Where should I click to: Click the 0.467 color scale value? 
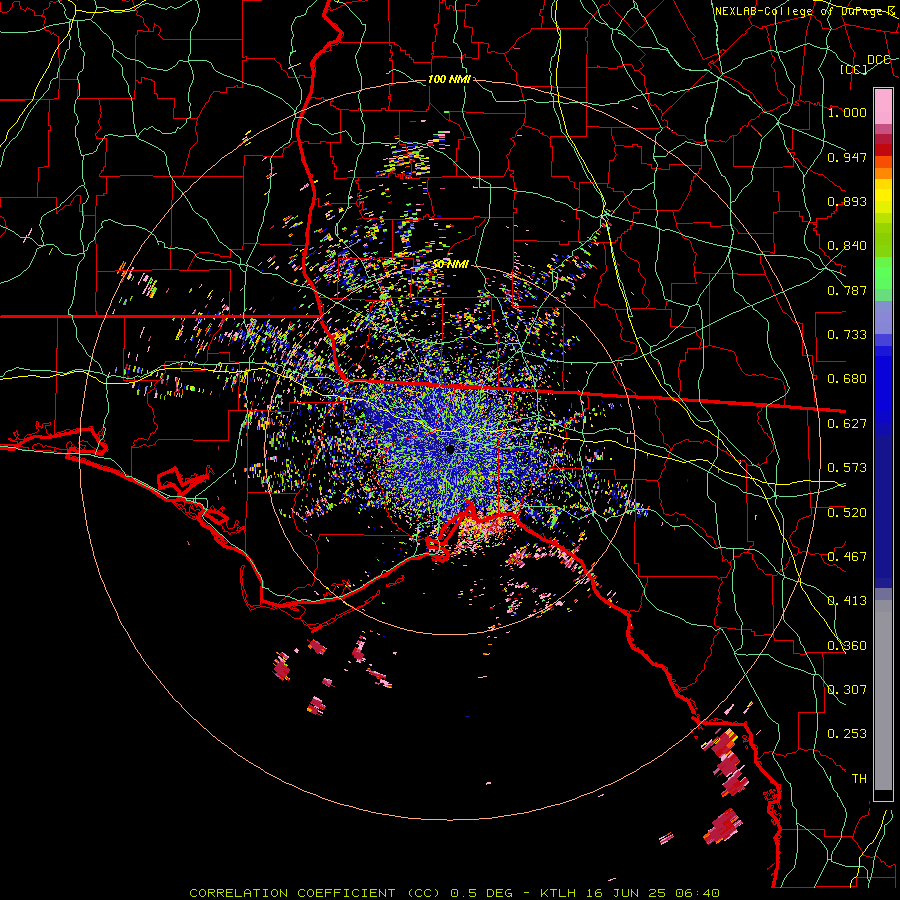(x=847, y=557)
